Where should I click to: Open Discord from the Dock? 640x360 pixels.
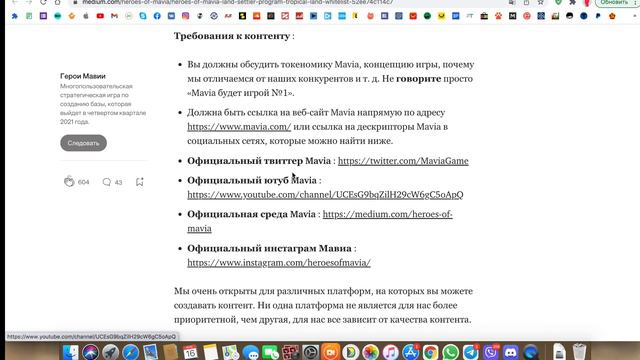(511, 352)
